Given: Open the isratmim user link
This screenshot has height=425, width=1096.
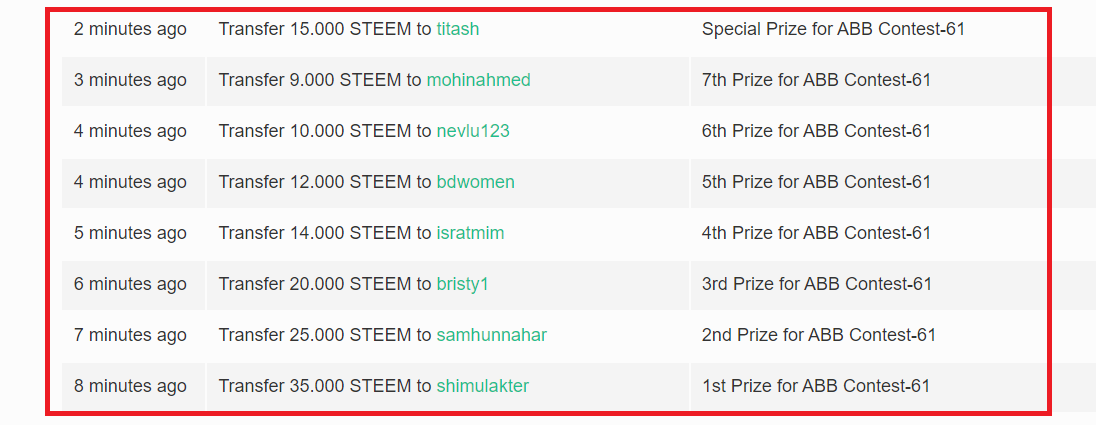Looking at the screenshot, I should click(470, 233).
